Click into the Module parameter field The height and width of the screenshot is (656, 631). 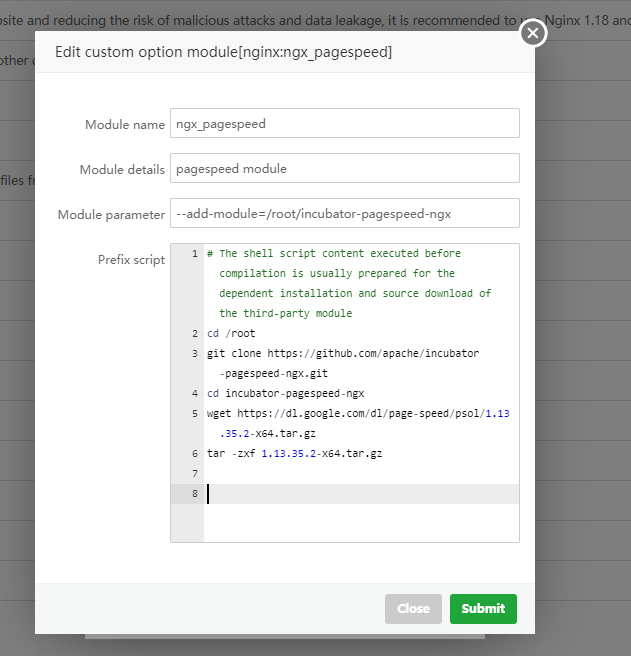point(344,213)
